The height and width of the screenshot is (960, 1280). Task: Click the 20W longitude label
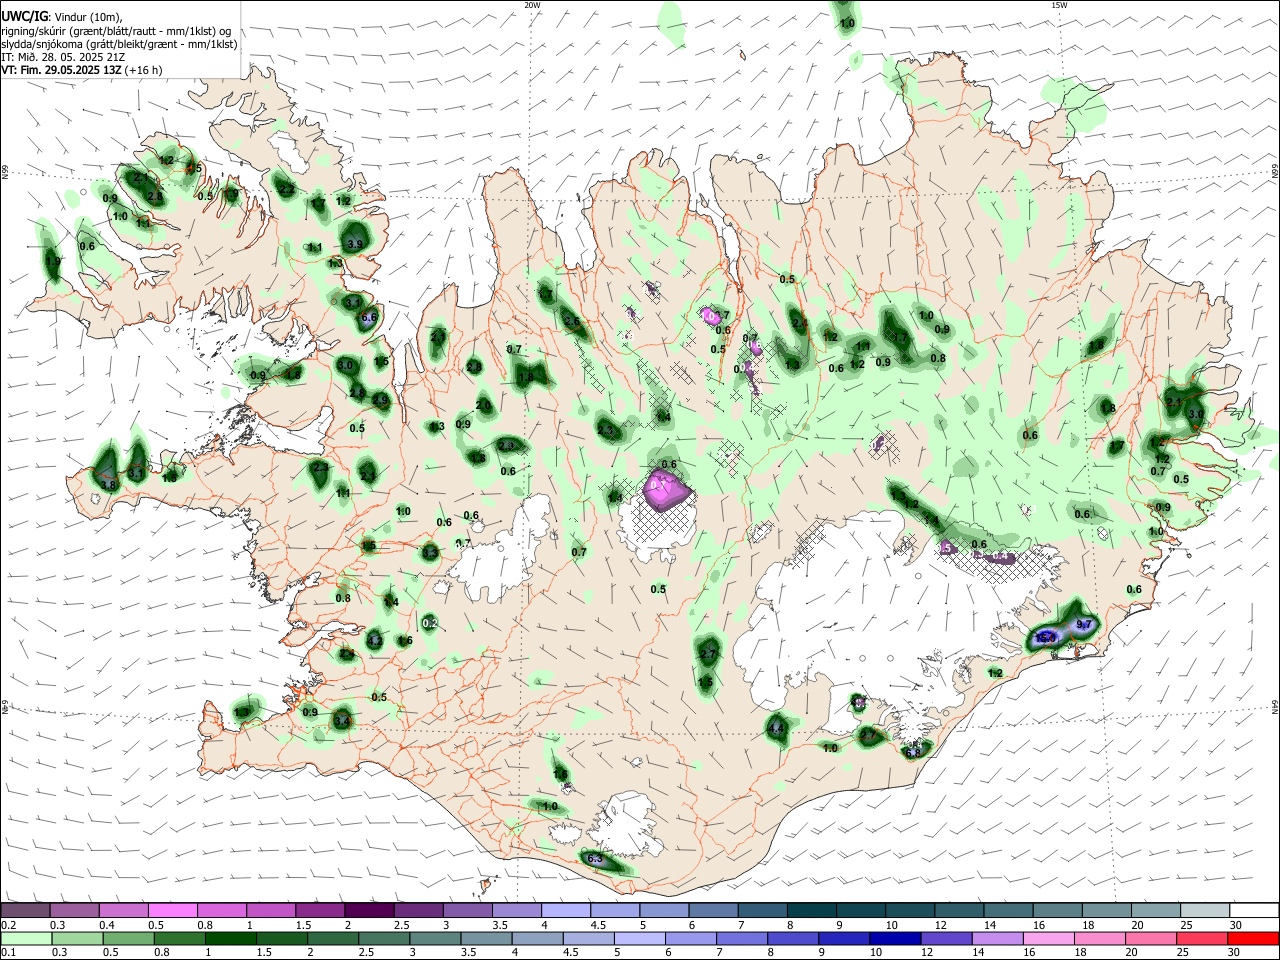(532, 5)
